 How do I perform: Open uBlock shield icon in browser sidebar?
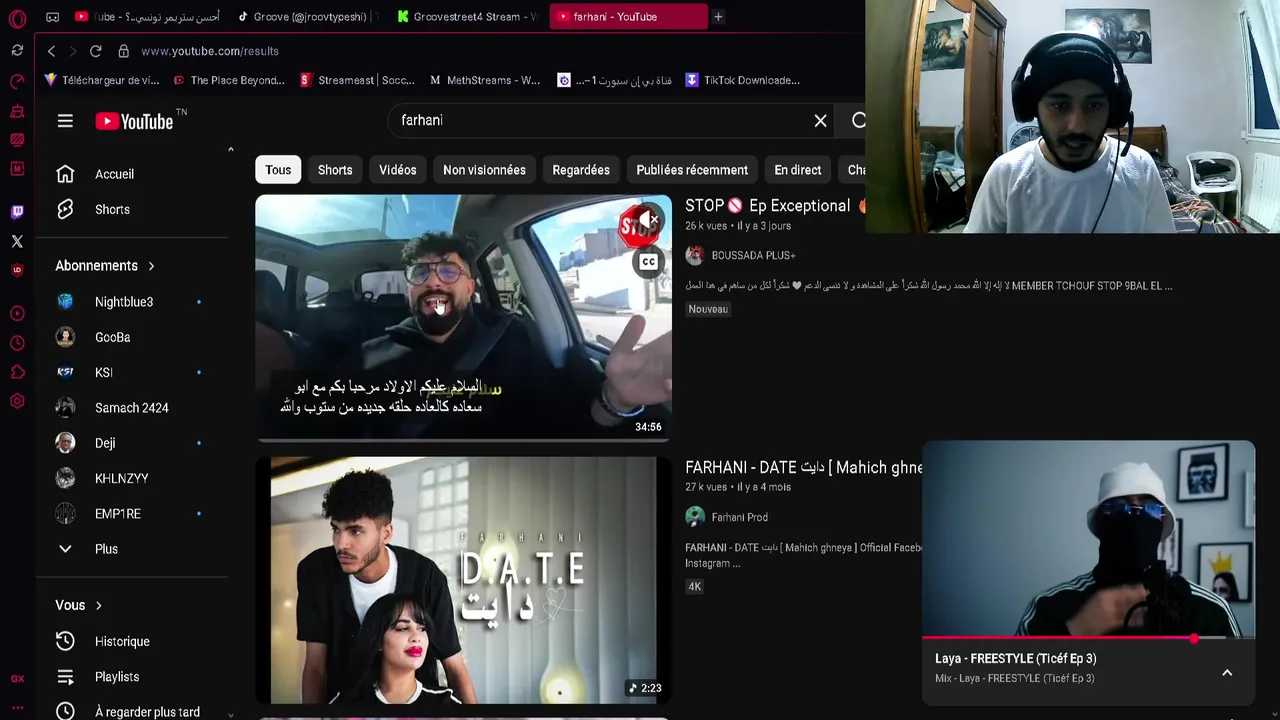pyautogui.click(x=17, y=270)
